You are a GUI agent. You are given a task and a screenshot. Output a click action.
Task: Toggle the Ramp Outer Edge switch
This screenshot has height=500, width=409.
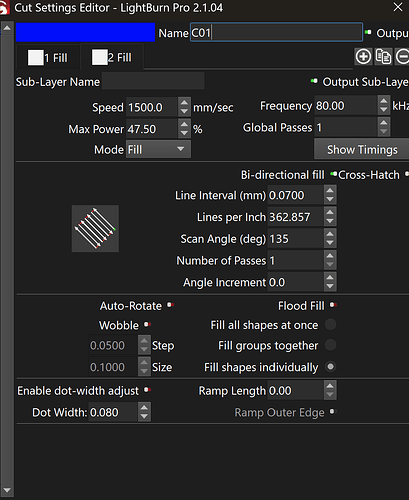click(332, 412)
